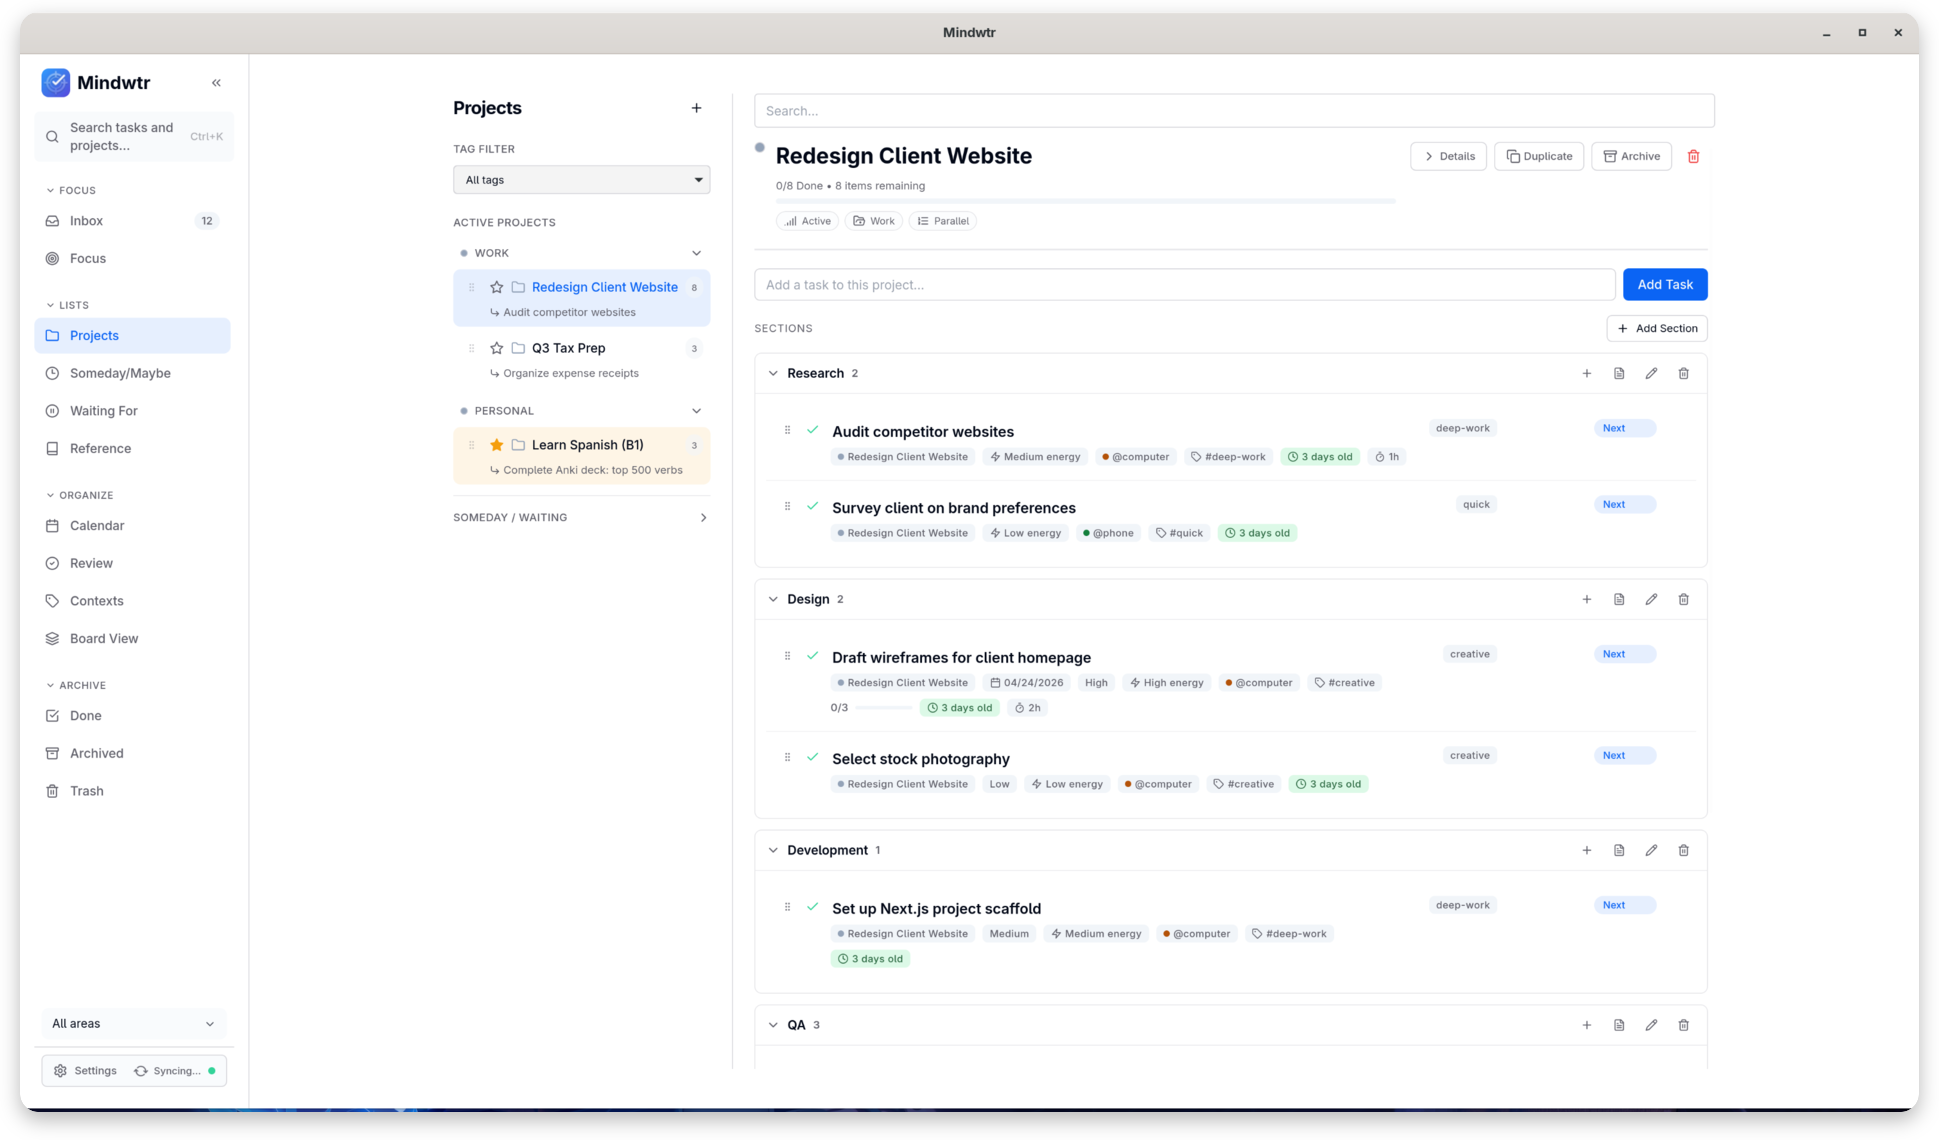The image size is (1939, 1140).
Task: Open notes icon for Research section
Action: (x=1619, y=373)
